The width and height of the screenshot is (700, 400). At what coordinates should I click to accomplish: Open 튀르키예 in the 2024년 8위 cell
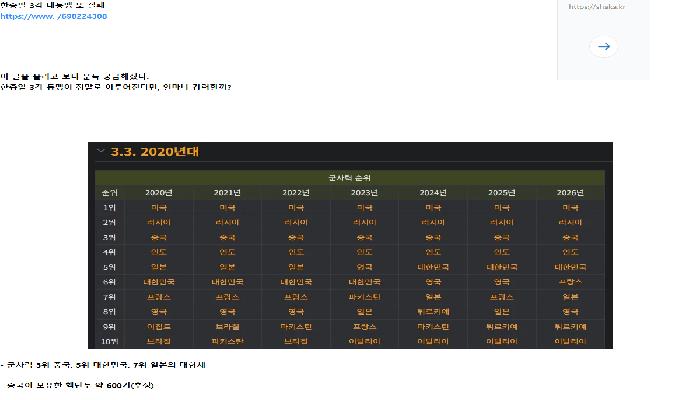tap(433, 312)
